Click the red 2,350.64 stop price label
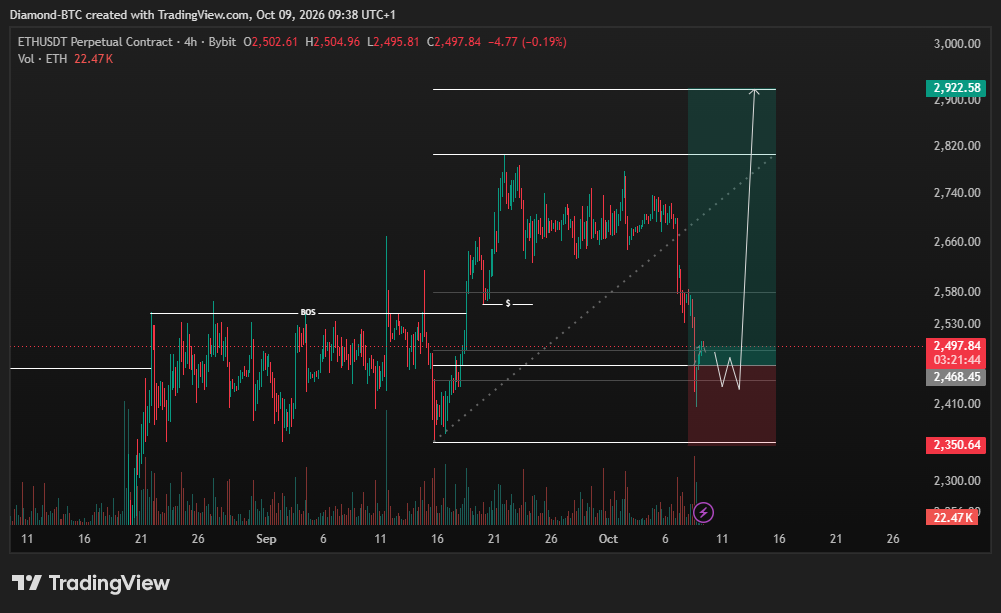This screenshot has width=1001, height=613. [x=956, y=444]
